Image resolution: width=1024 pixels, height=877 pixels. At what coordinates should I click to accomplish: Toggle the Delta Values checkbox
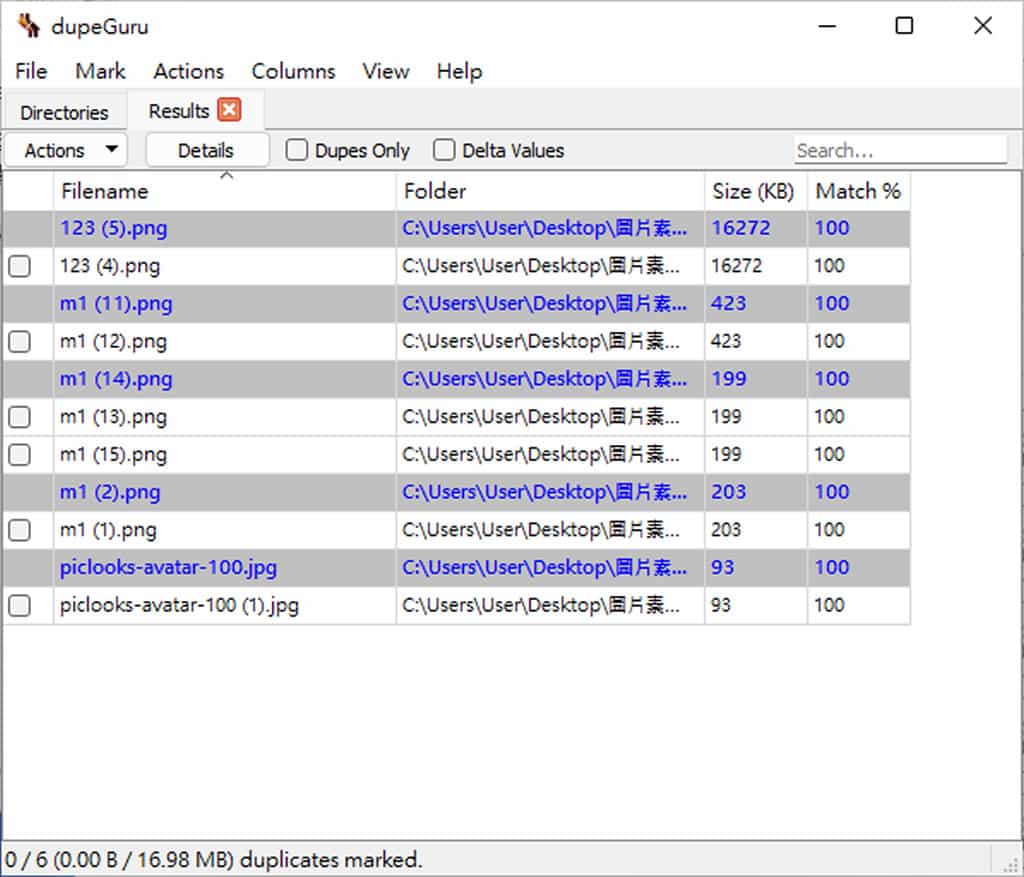[x=444, y=150]
